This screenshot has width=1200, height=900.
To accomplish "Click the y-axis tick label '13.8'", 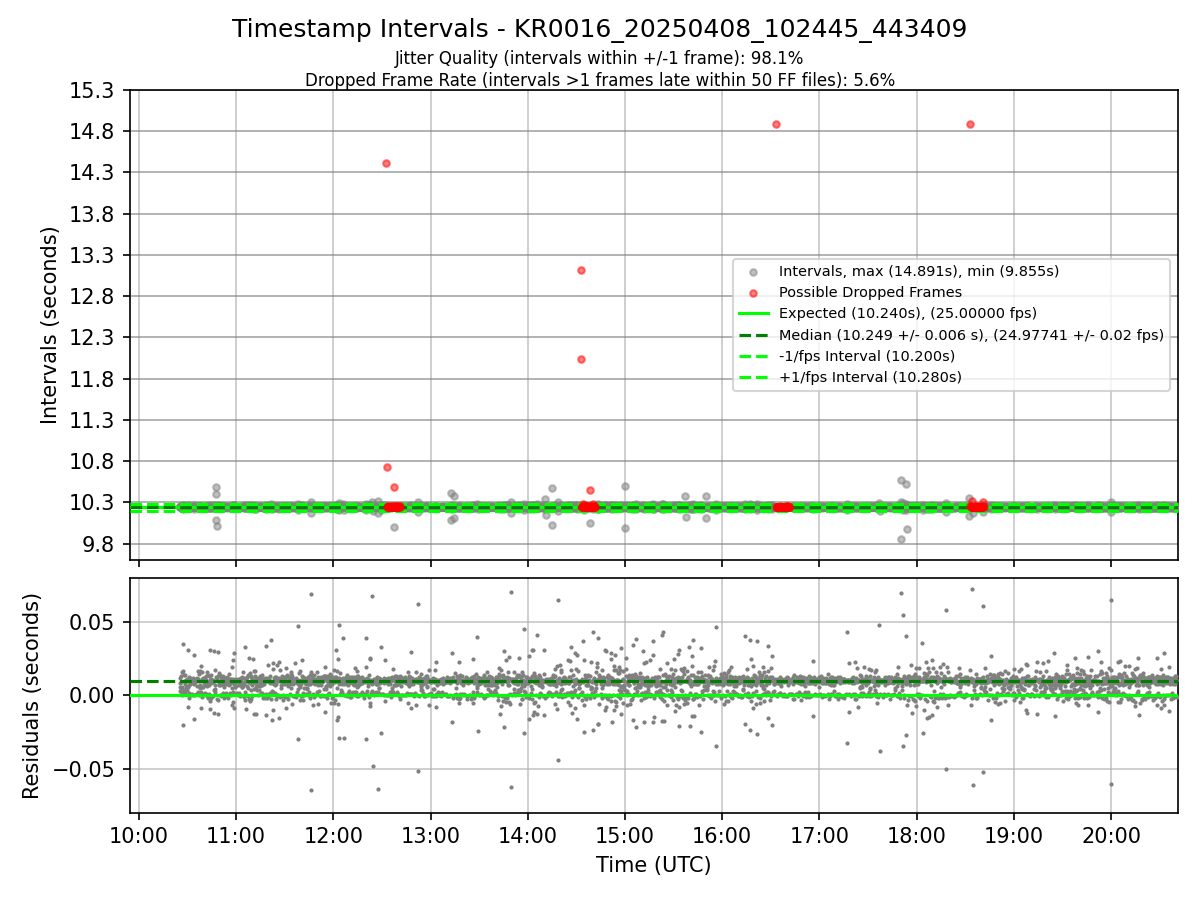I will pos(94,214).
